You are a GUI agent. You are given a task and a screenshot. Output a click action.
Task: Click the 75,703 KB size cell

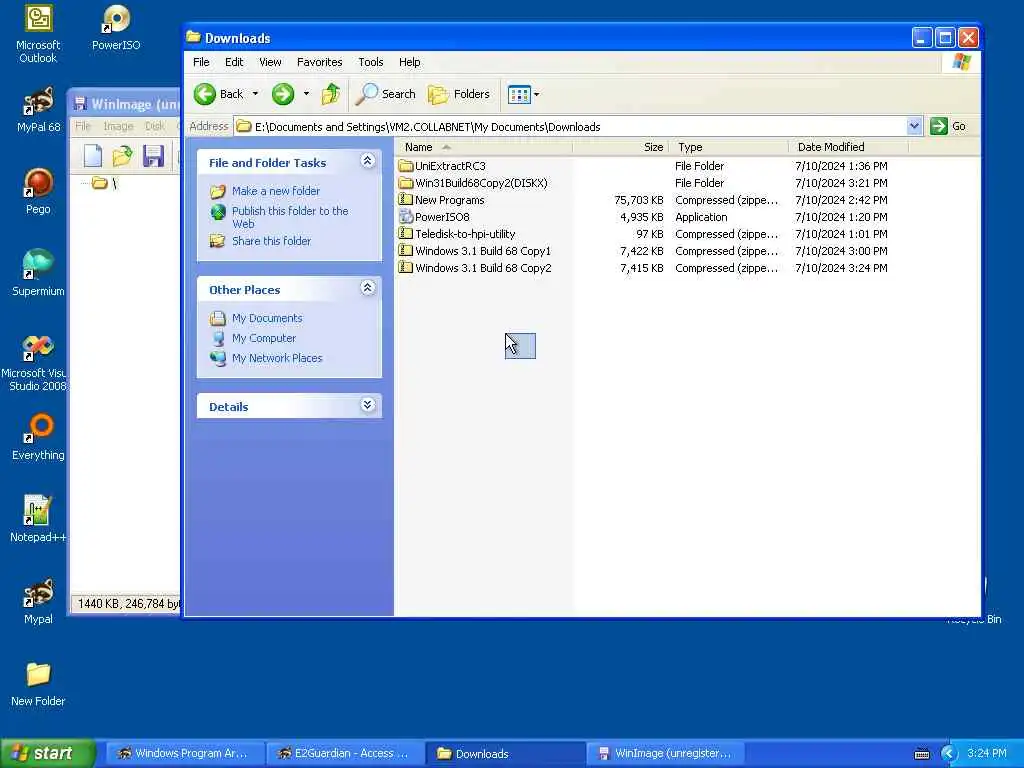point(639,200)
